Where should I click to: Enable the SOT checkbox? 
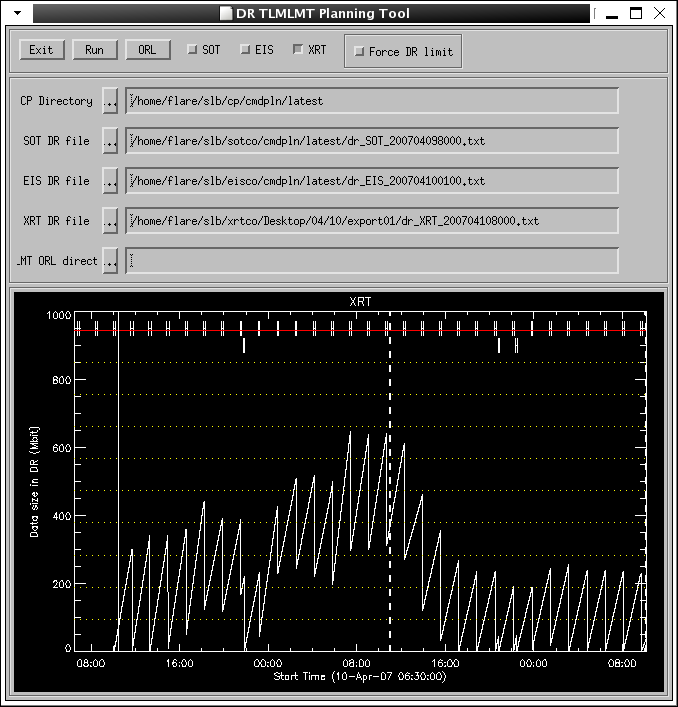192,50
